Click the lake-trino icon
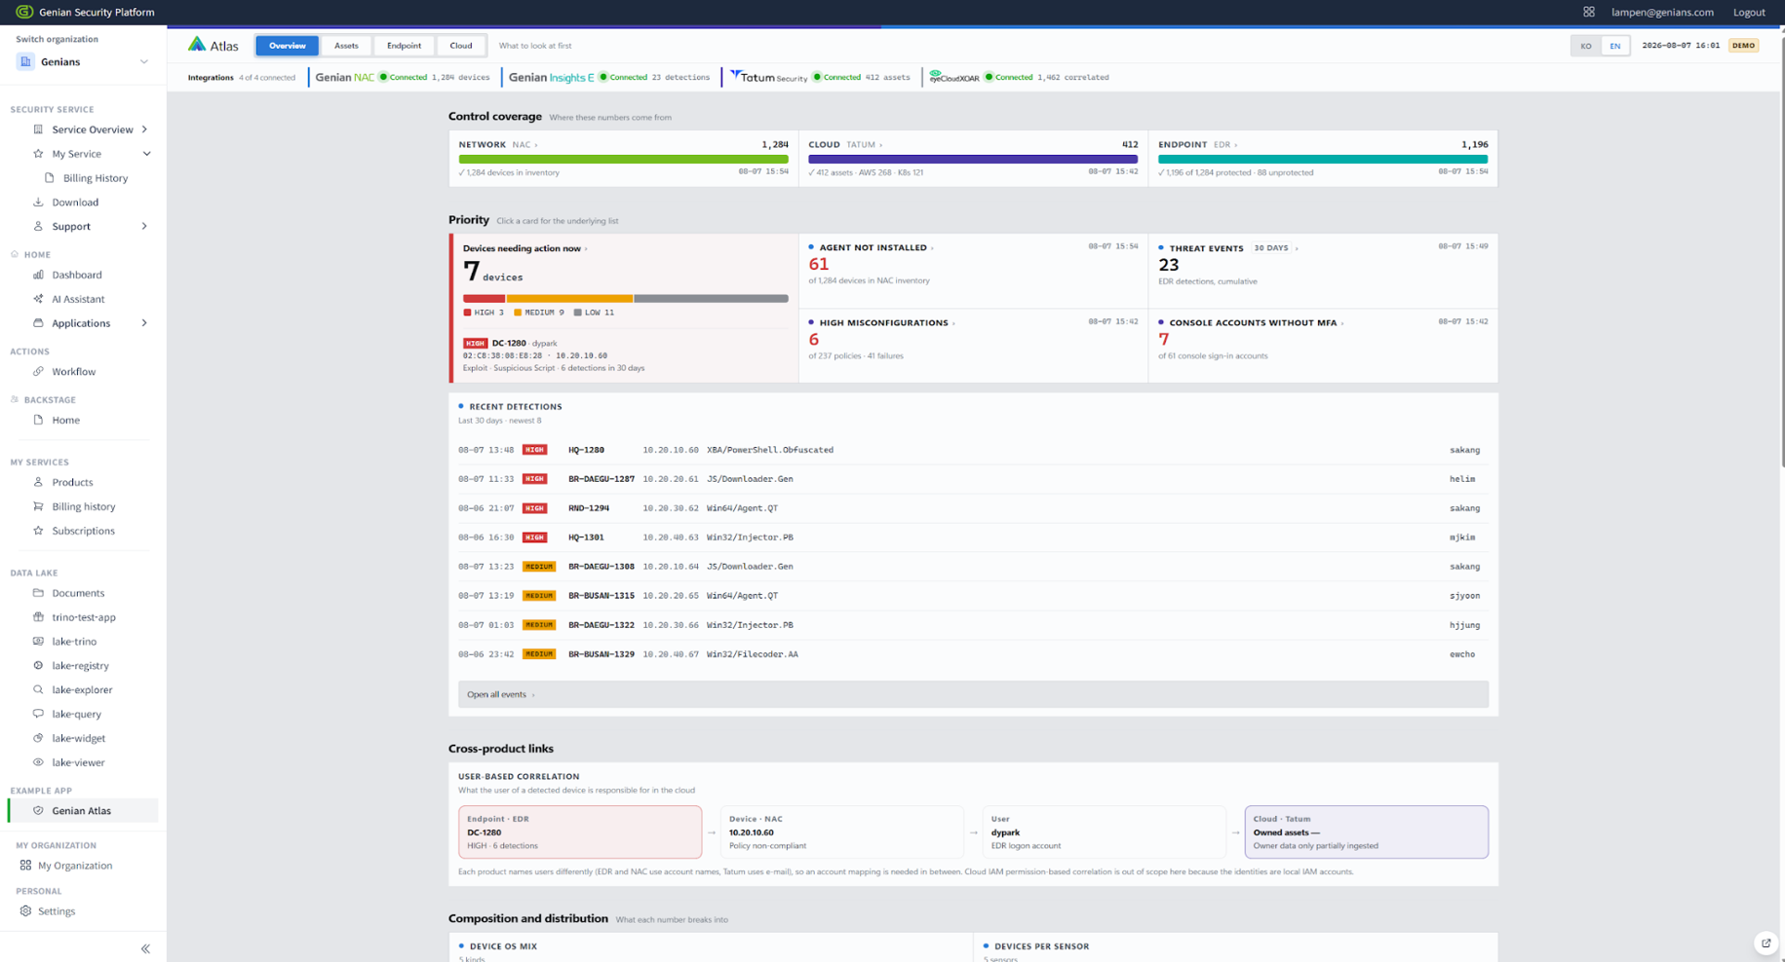 38,641
